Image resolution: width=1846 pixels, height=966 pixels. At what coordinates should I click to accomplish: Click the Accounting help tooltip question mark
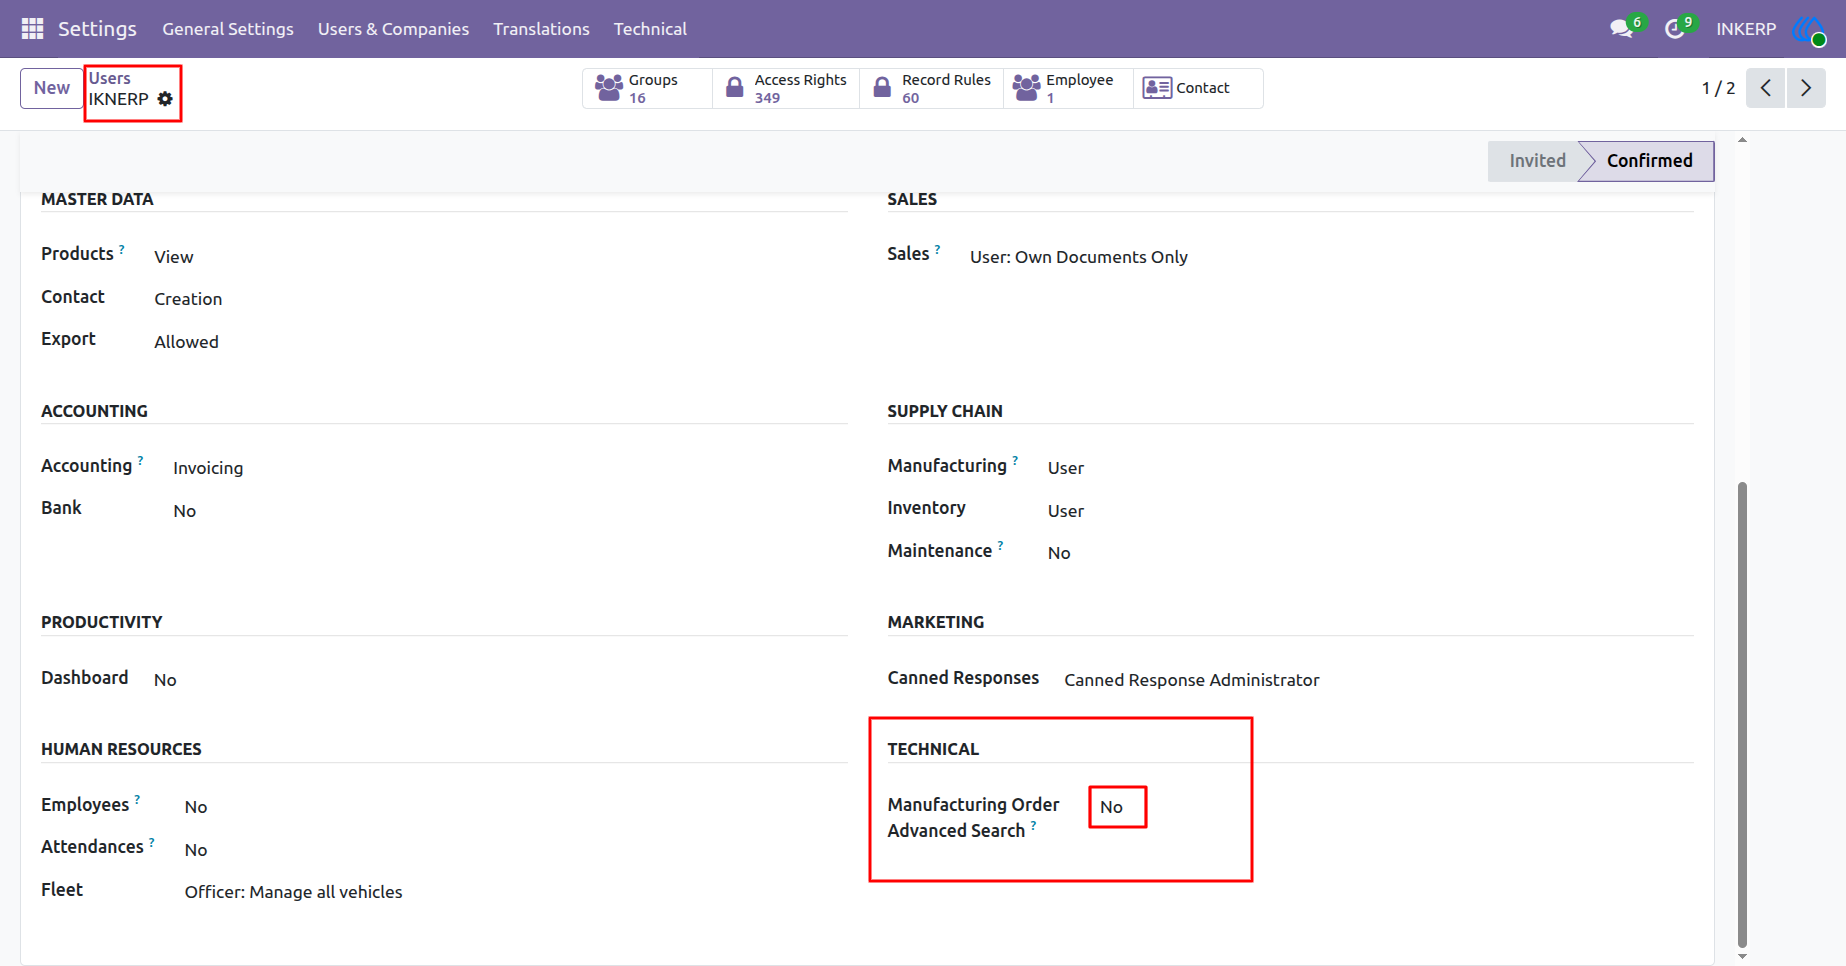140,460
